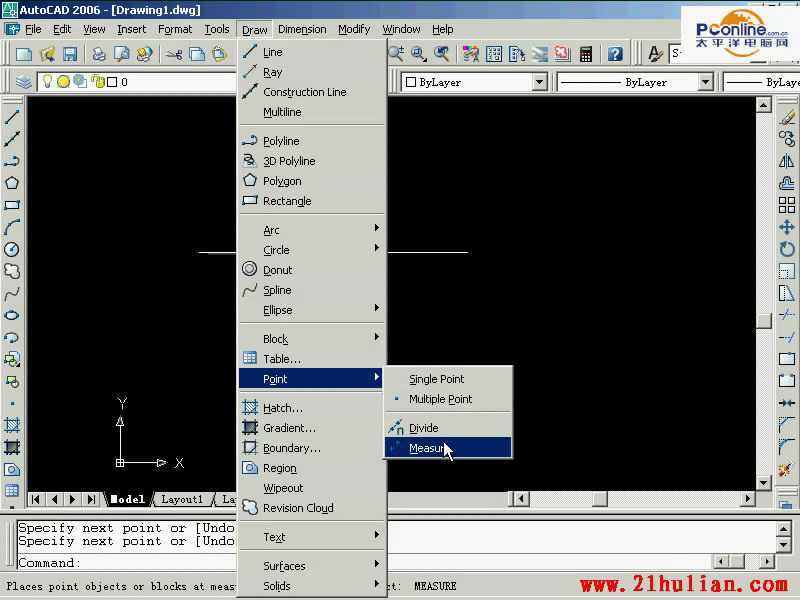Click the ByLayer white color swatch
This screenshot has width=800, height=600.
pyautogui.click(x=411, y=82)
